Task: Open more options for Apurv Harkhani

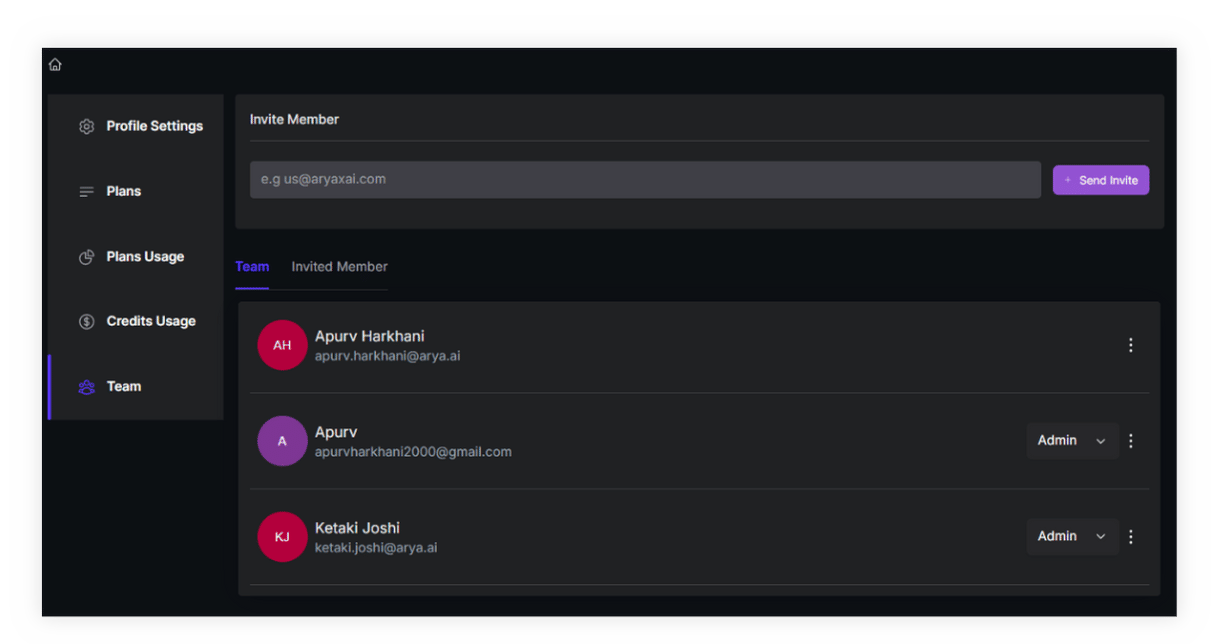Action: click(1131, 345)
